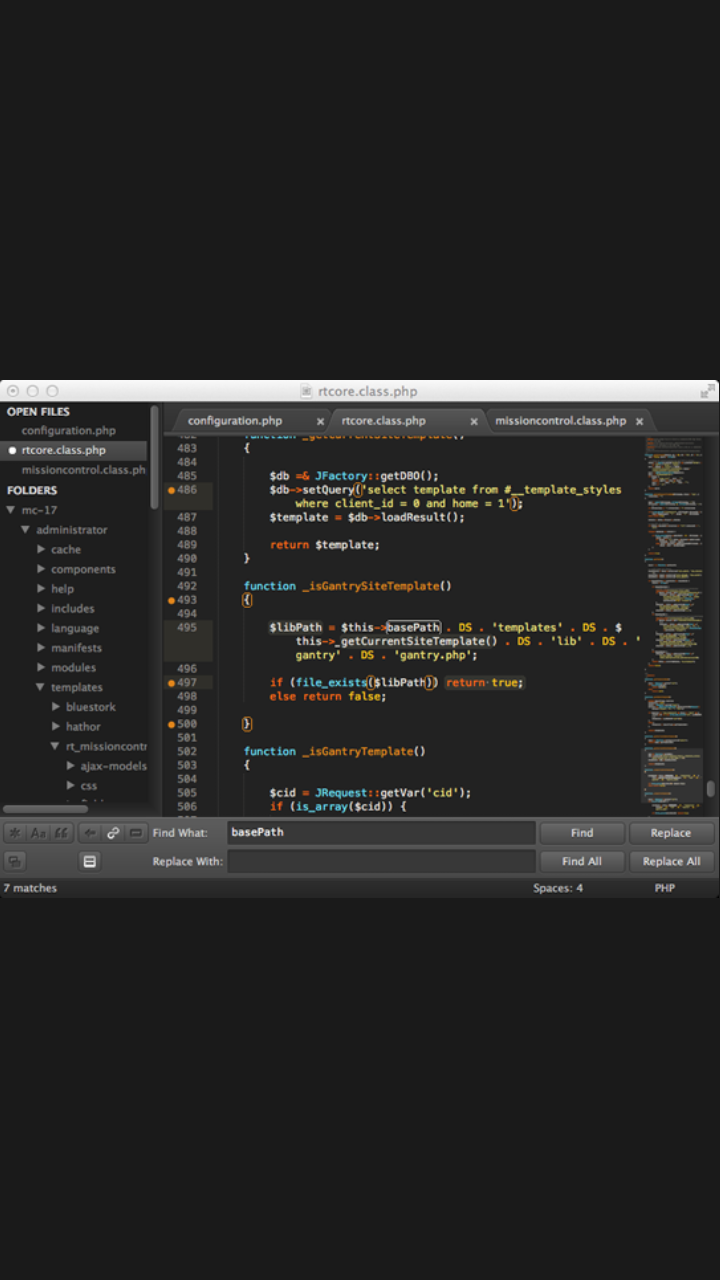The height and width of the screenshot is (1280, 720).
Task: Toggle the case sensitive 'Aa' option
Action: point(38,833)
